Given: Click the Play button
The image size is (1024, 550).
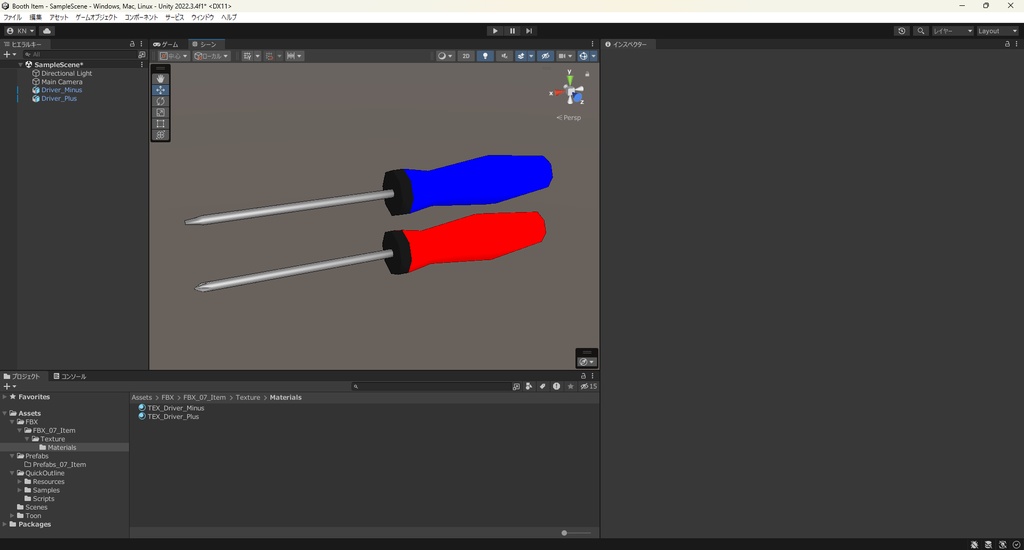Looking at the screenshot, I should [x=495, y=31].
